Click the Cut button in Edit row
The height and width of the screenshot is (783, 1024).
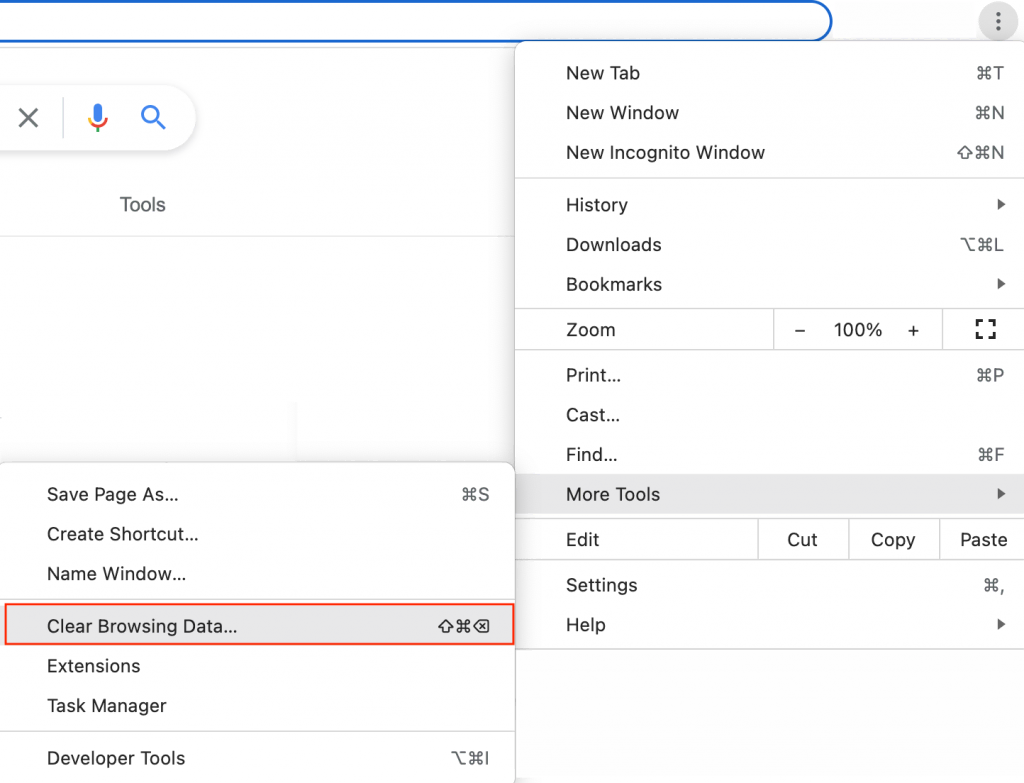pos(802,540)
